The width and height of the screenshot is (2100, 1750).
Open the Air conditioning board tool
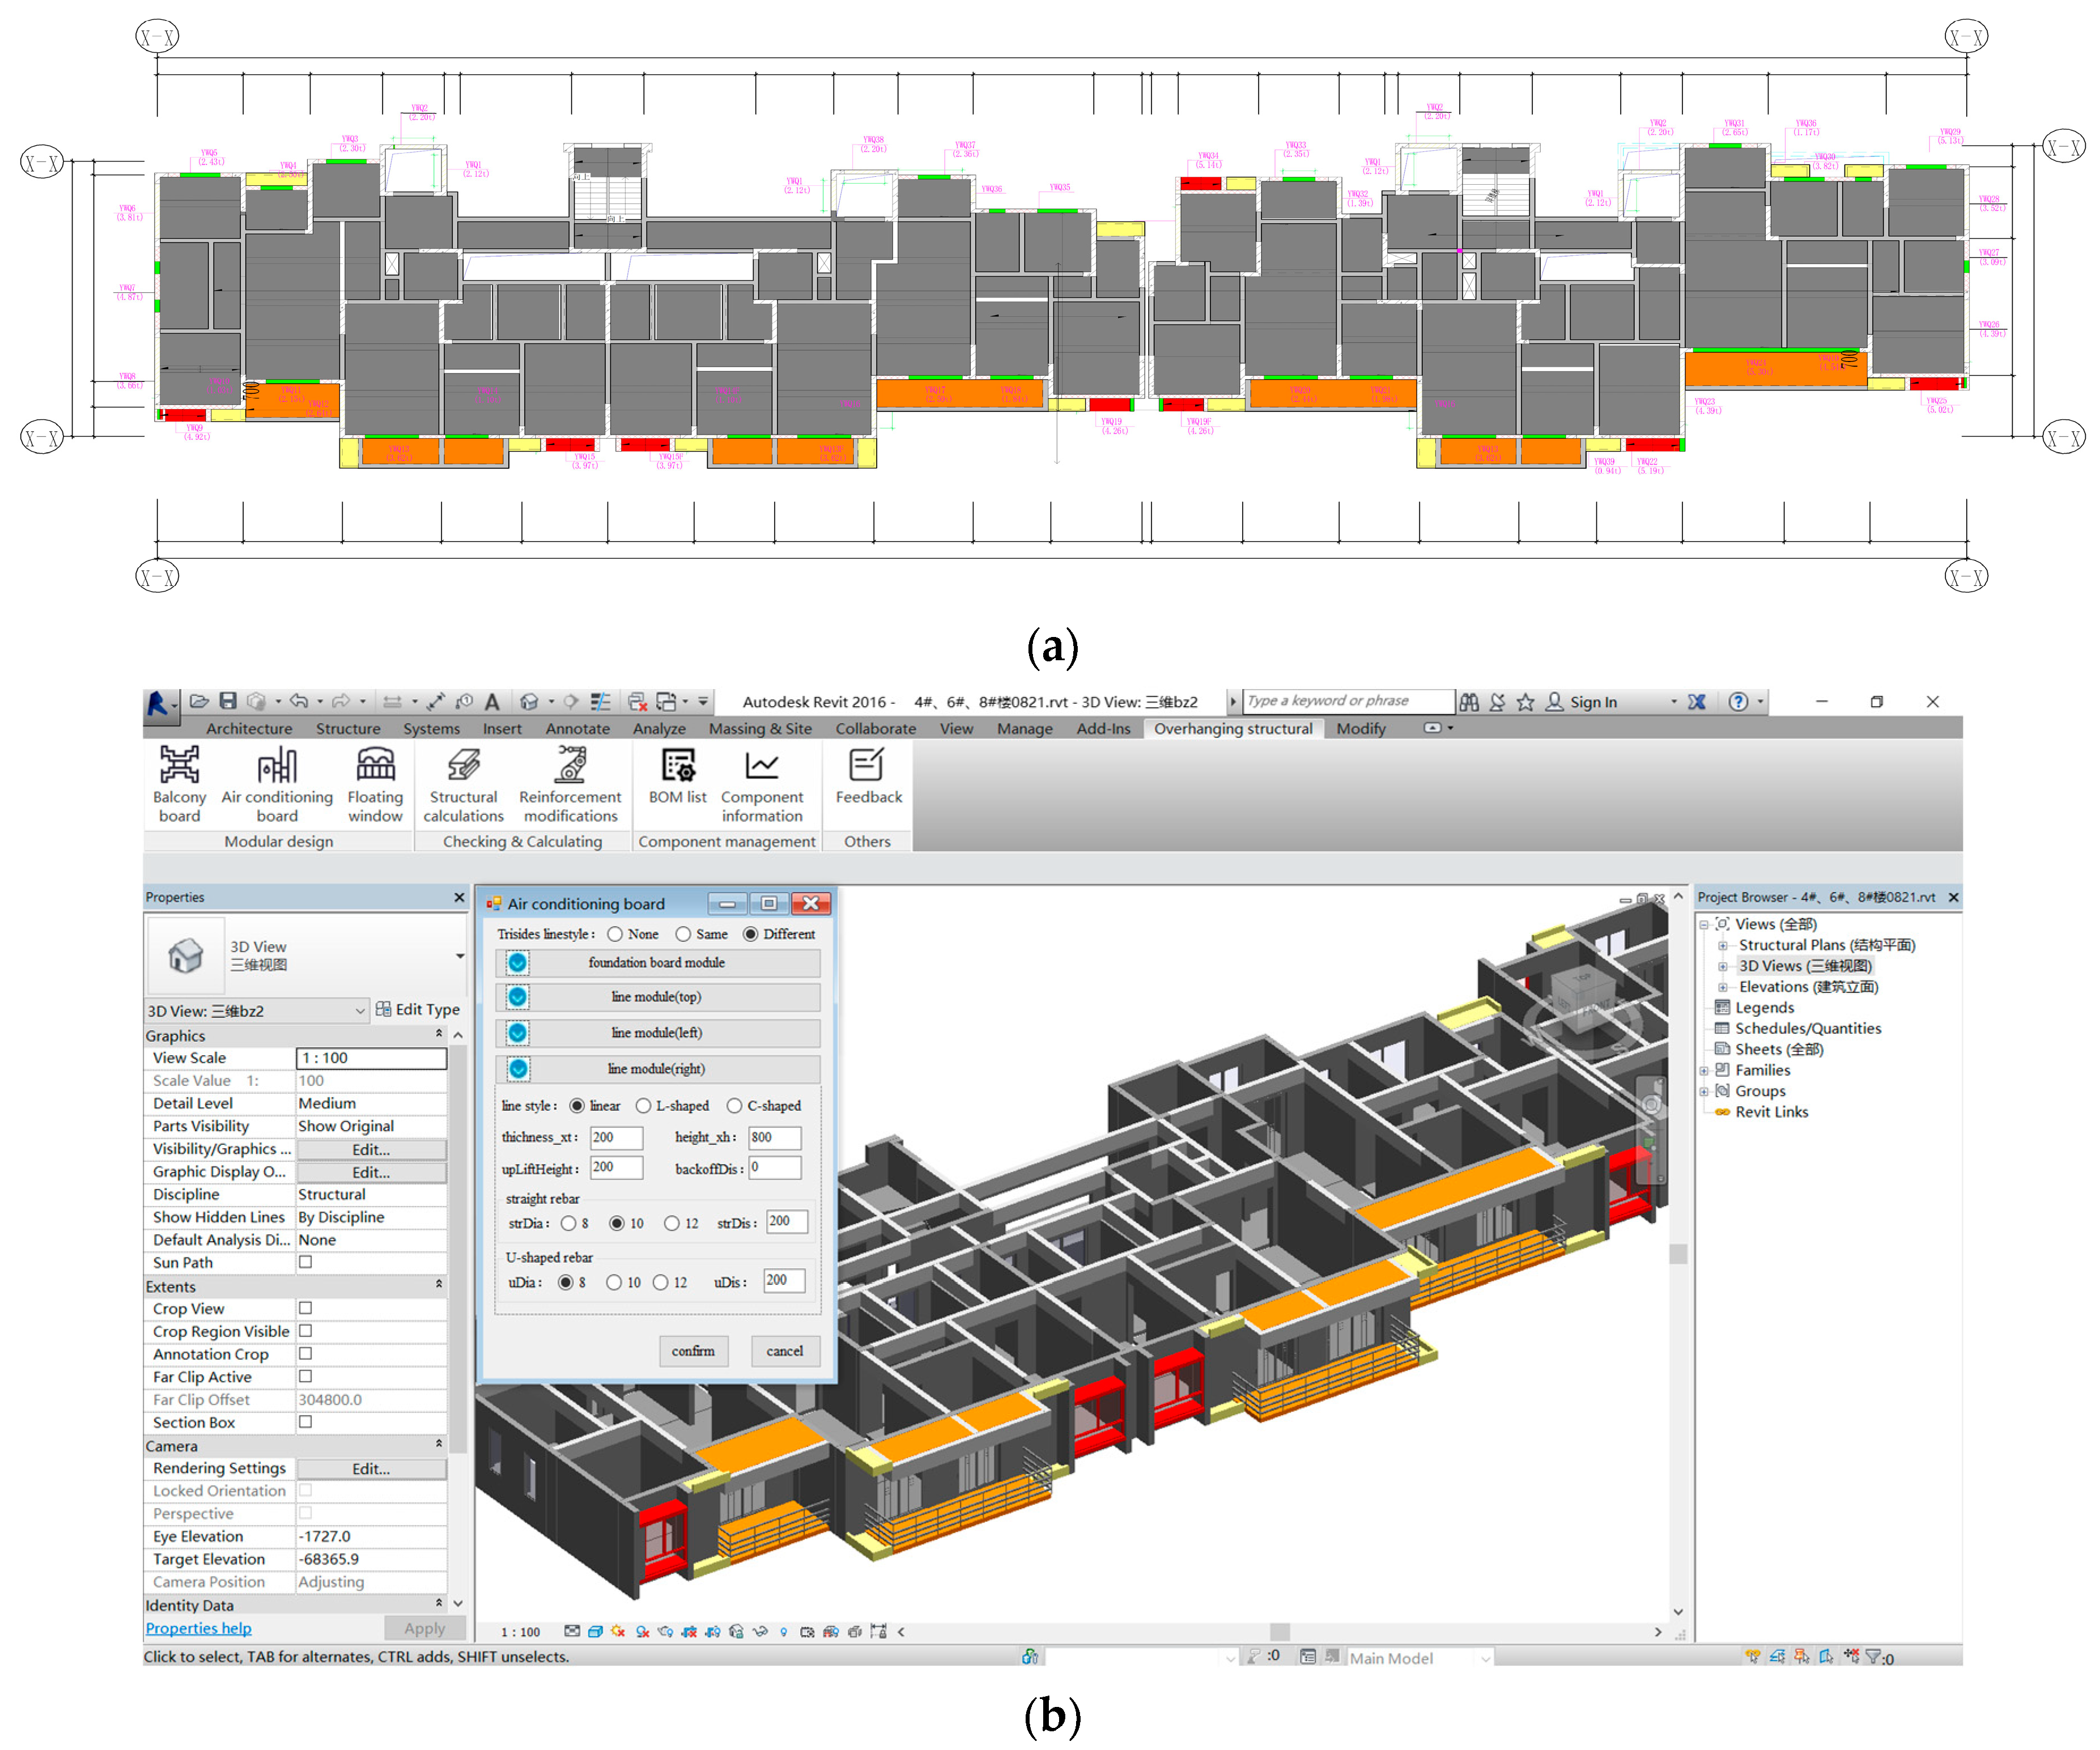pyautogui.click(x=276, y=783)
